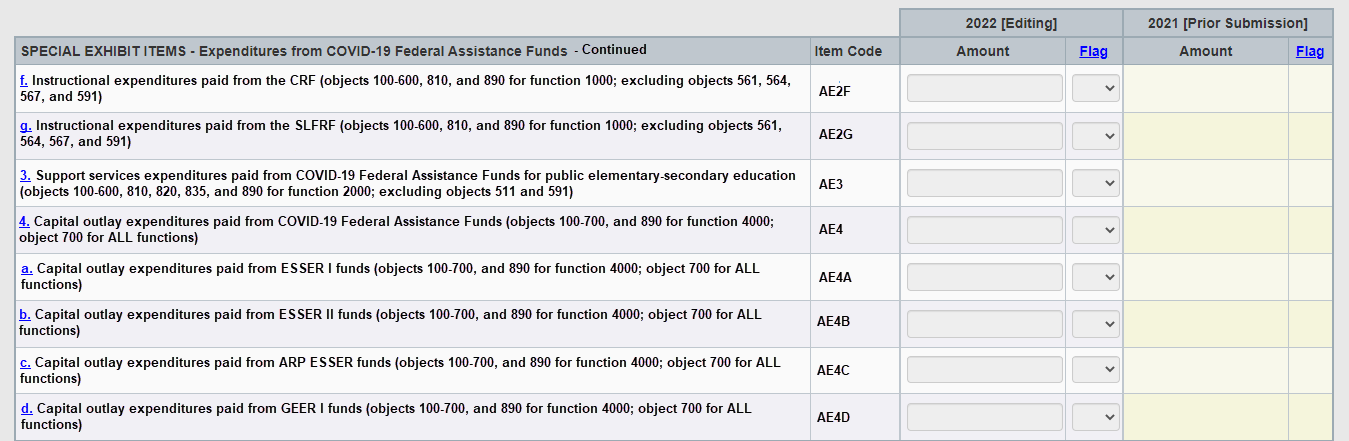Click the 2022 Flag column header link
The width and height of the screenshot is (1349, 441).
click(1093, 51)
